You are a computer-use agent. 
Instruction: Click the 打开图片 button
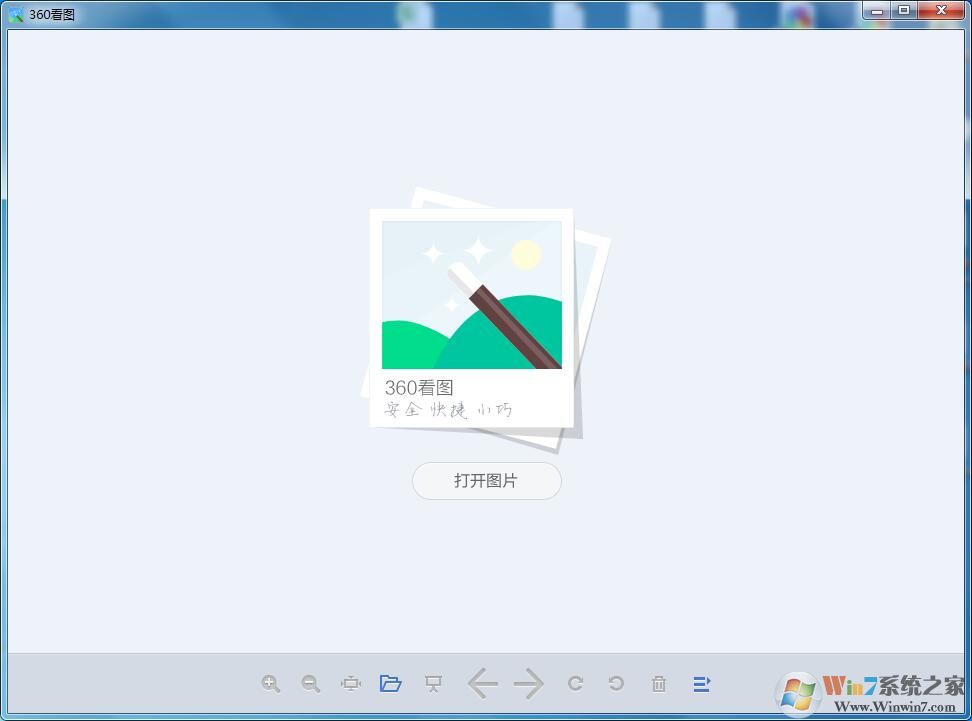[486, 481]
